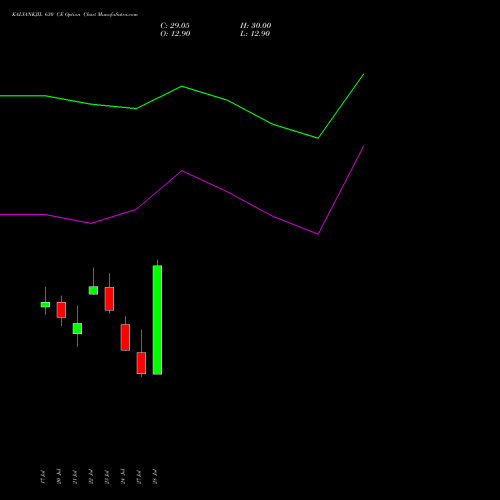Select the small green candlestick for 17 Jul
The height and width of the screenshot is (500, 500).
pyautogui.click(x=45, y=304)
